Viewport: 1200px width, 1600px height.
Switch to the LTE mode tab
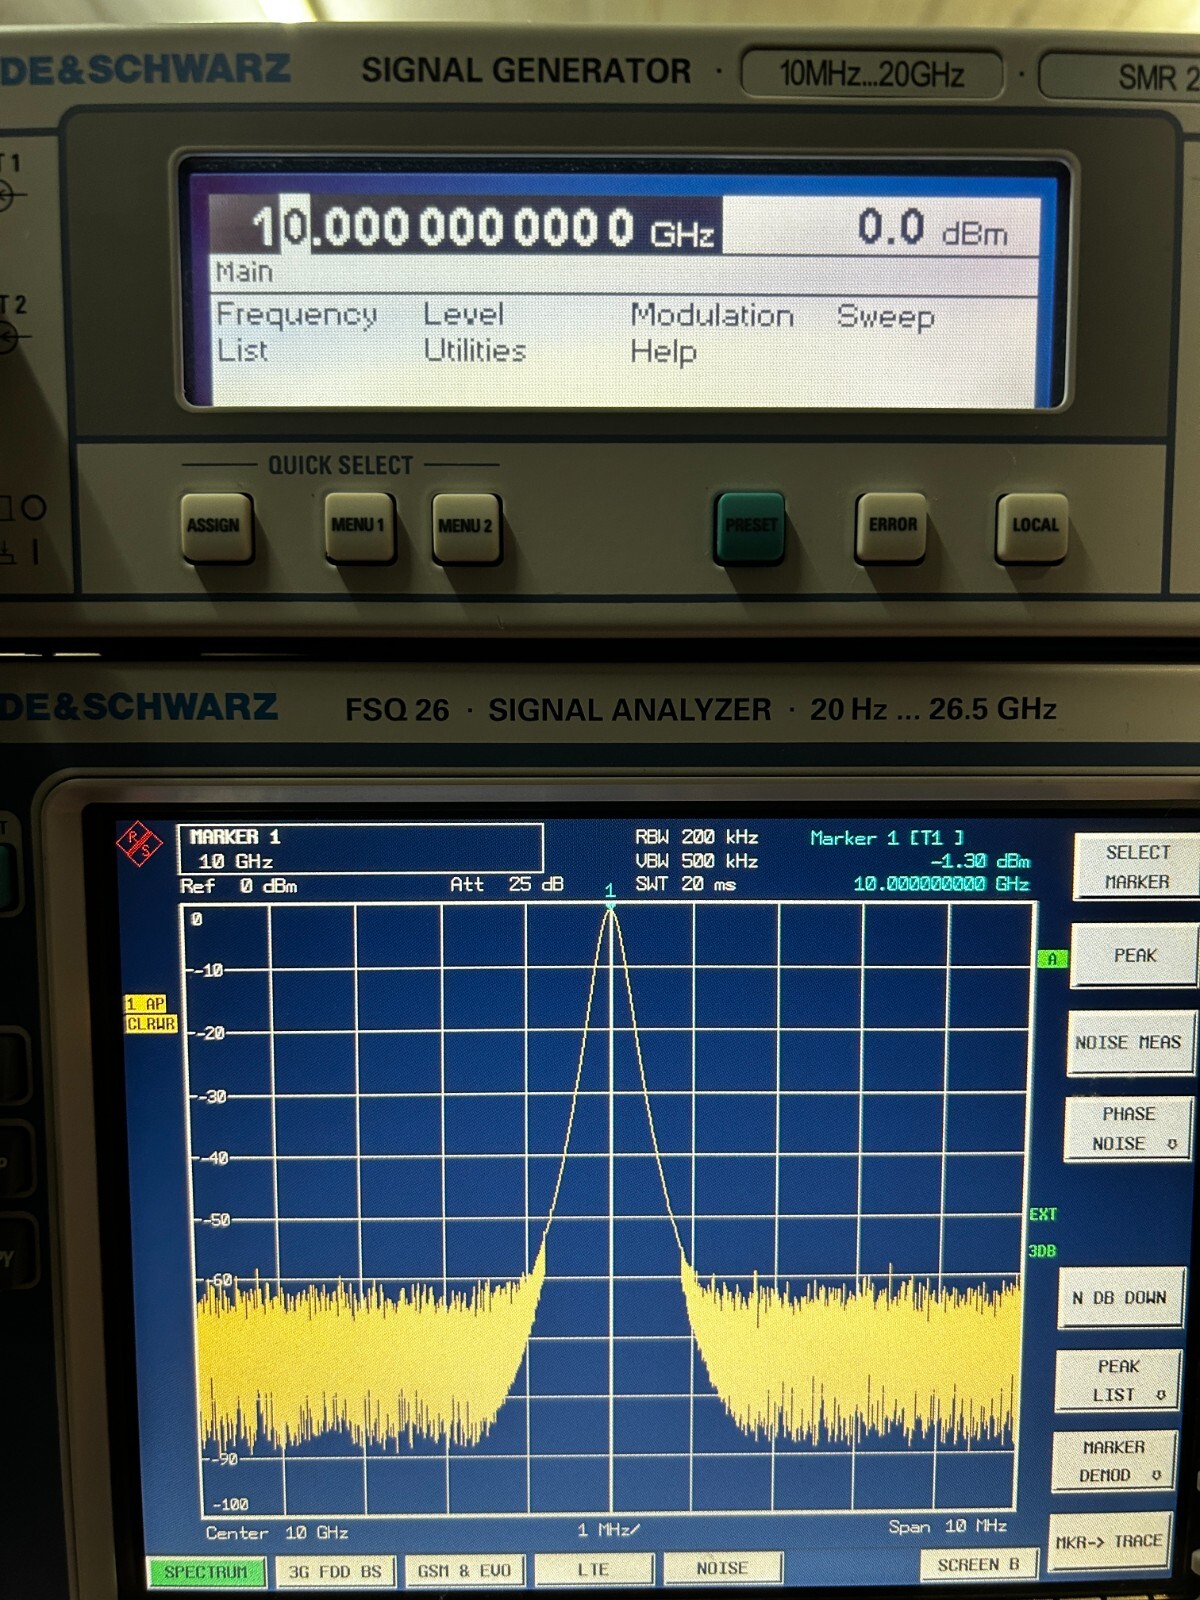click(593, 1570)
